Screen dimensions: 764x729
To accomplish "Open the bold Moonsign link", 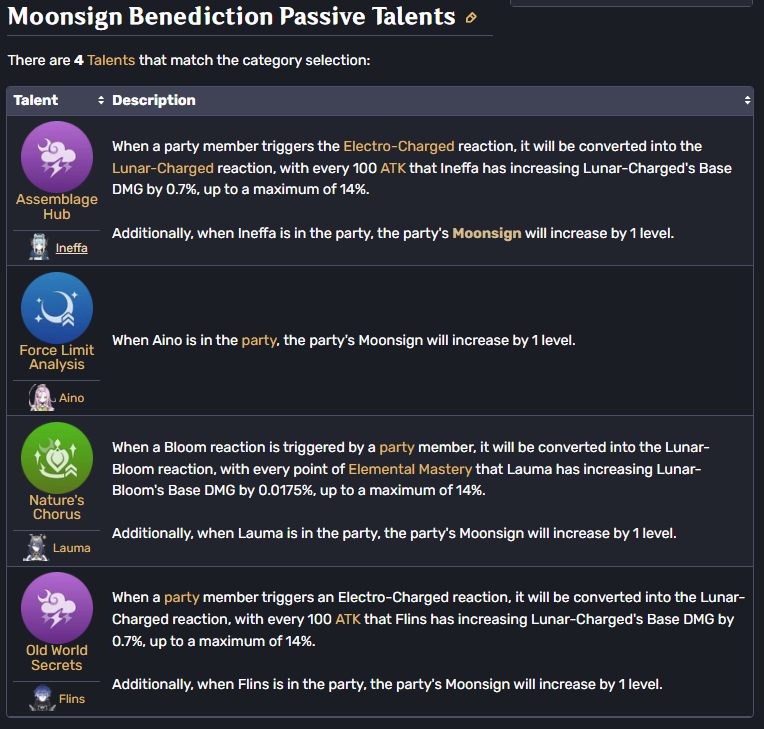I will (487, 233).
